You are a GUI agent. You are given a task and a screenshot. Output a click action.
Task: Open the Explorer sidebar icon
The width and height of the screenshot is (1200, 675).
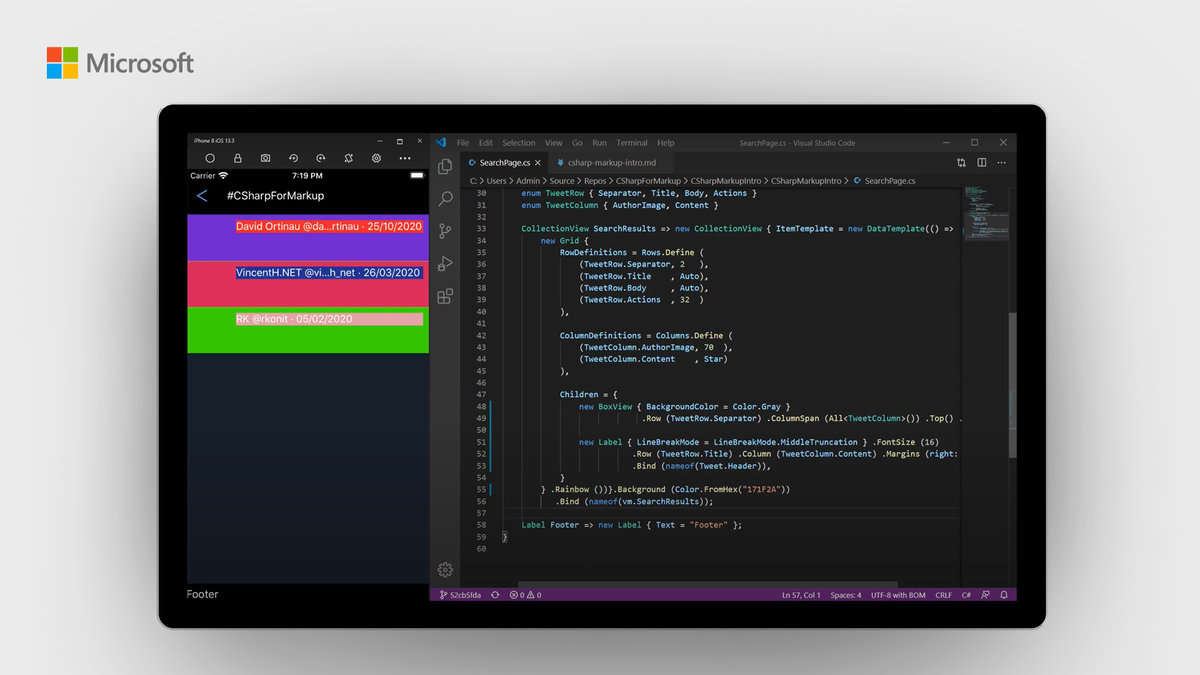(x=445, y=166)
